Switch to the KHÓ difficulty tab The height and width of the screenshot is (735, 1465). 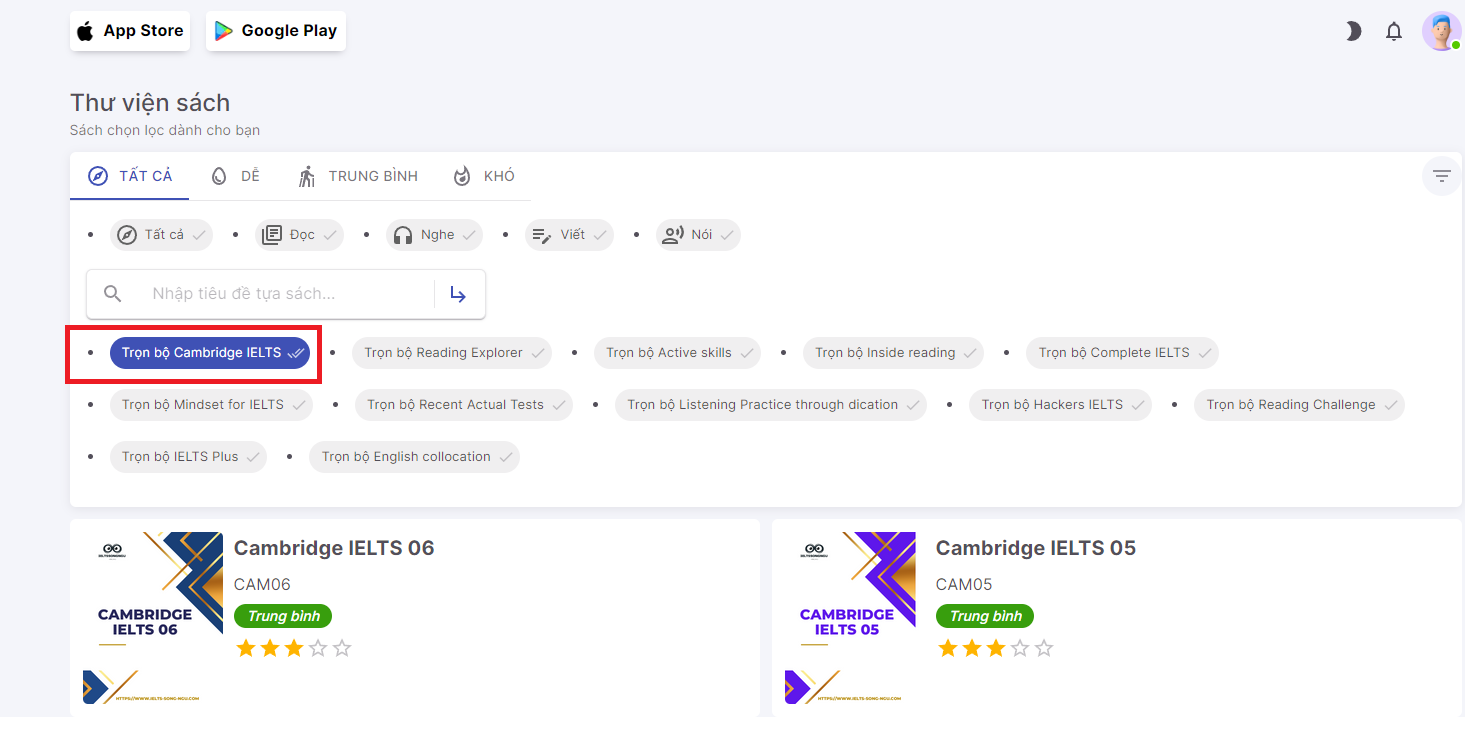pyautogui.click(x=483, y=176)
